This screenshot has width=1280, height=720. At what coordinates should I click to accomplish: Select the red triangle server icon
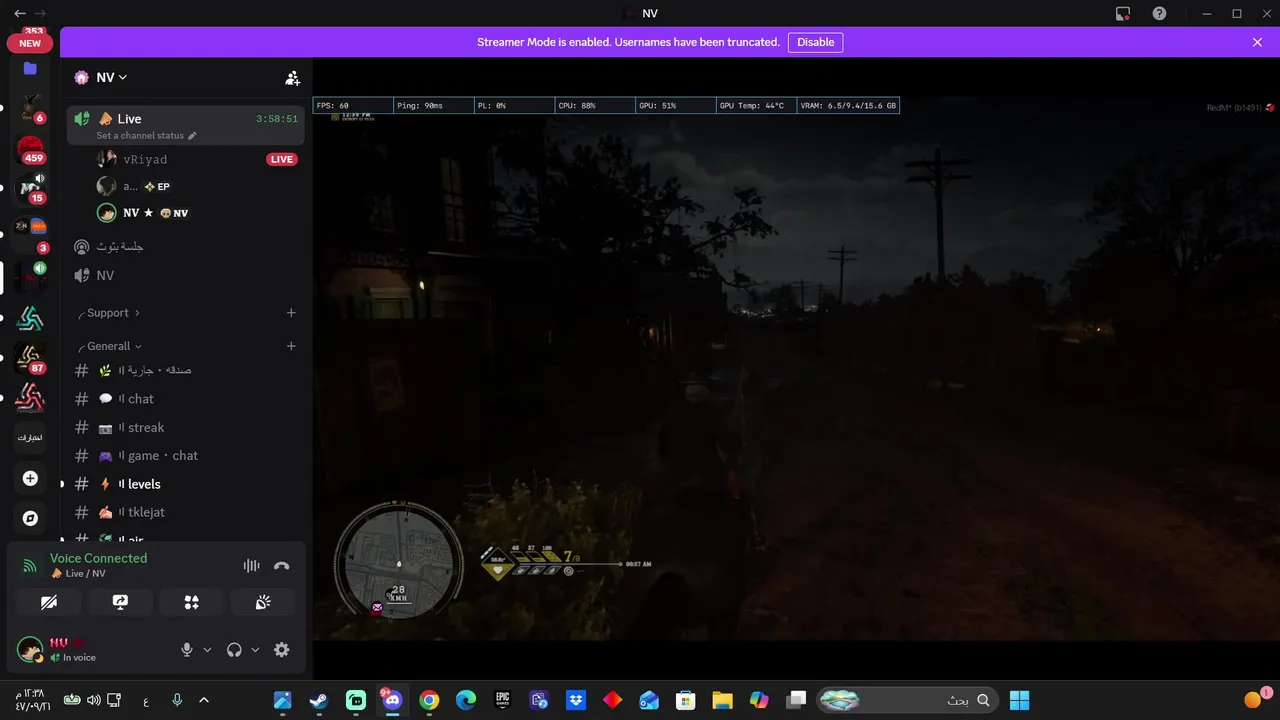(x=30, y=398)
